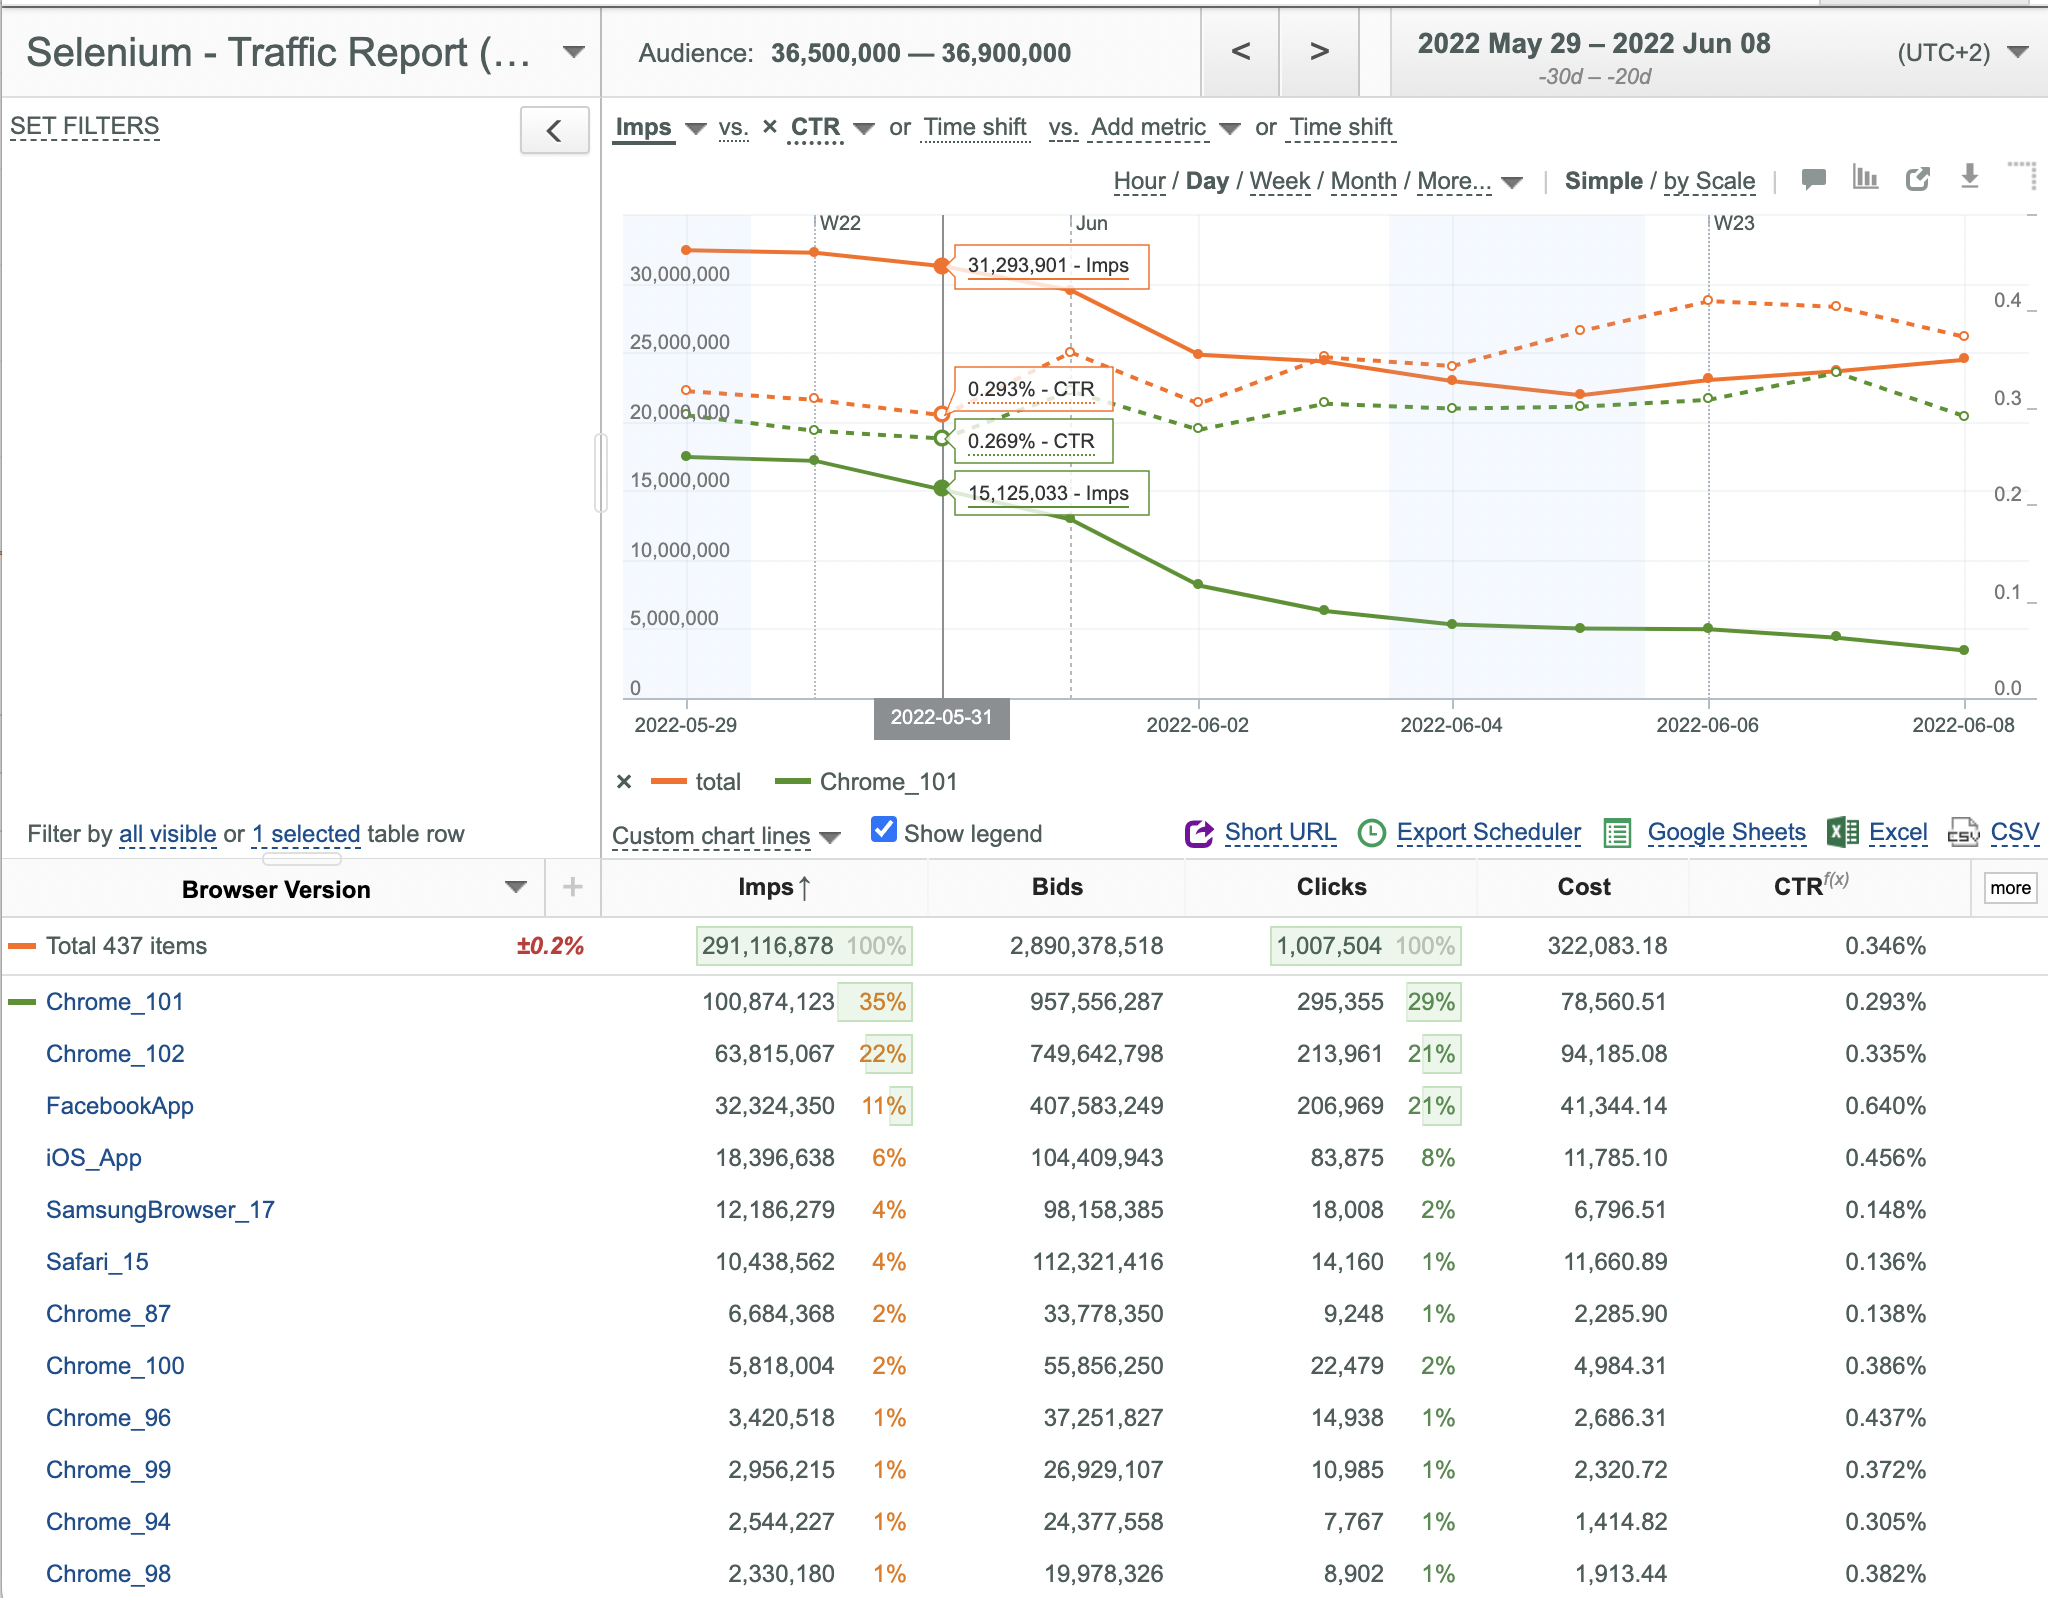Click the Google Sheets icon
The image size is (2048, 1598).
[1617, 833]
